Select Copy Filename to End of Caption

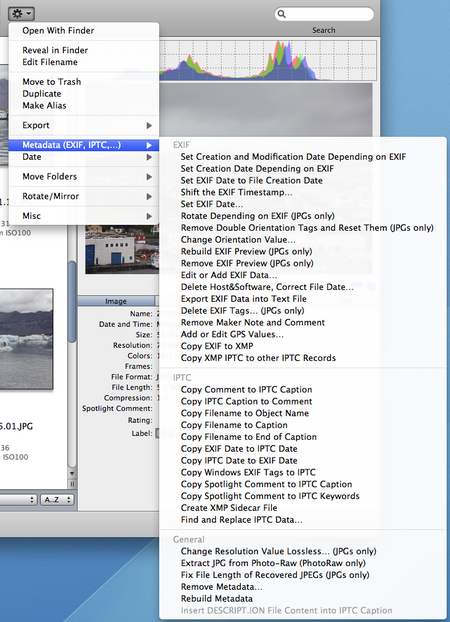point(303,437)
